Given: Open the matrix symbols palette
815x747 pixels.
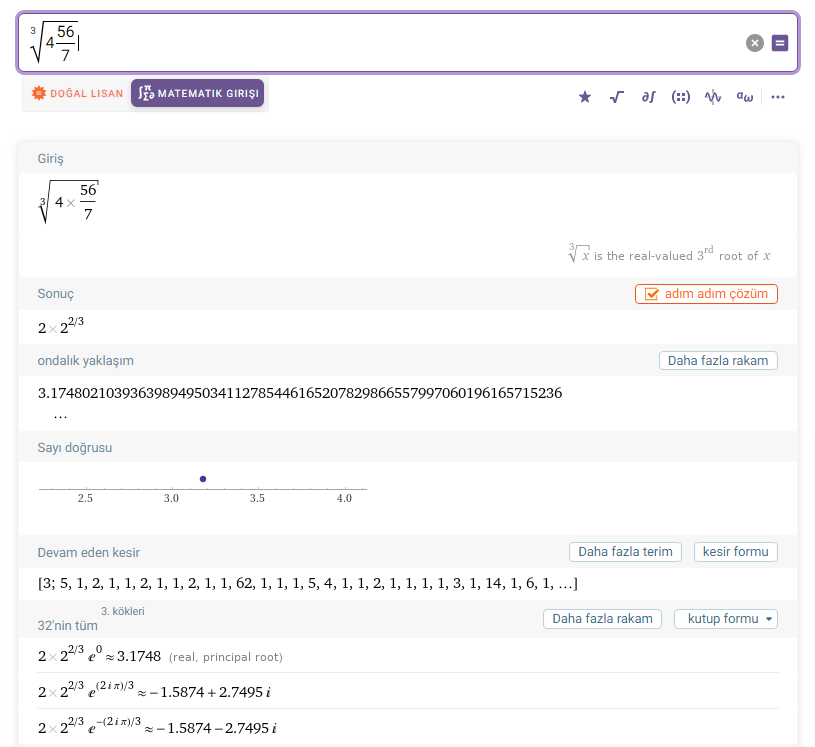Looking at the screenshot, I should [x=680, y=97].
